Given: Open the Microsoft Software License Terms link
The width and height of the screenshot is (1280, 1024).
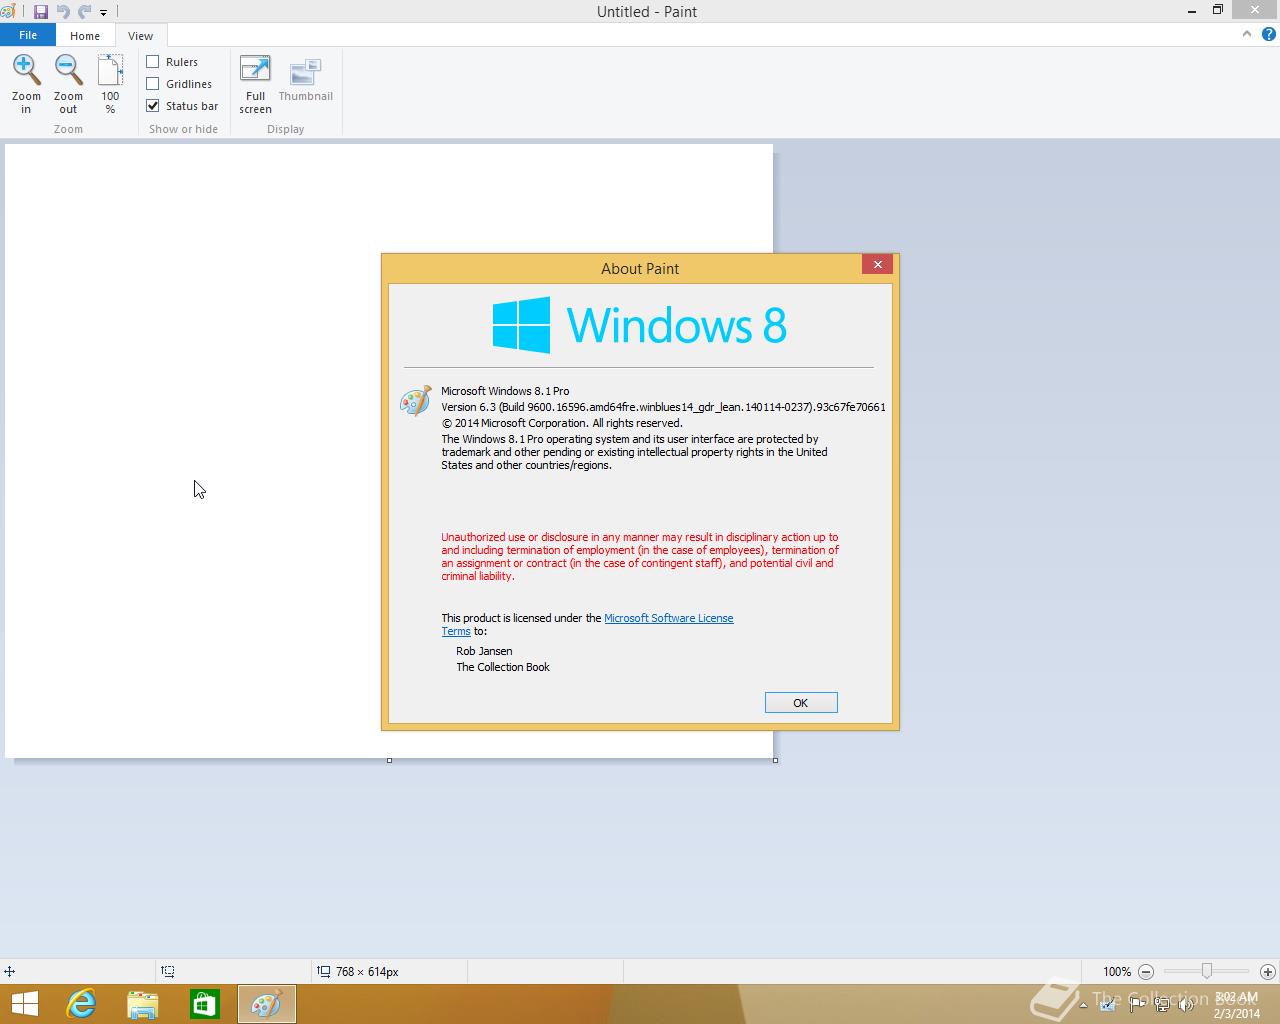Looking at the screenshot, I should tap(668, 618).
